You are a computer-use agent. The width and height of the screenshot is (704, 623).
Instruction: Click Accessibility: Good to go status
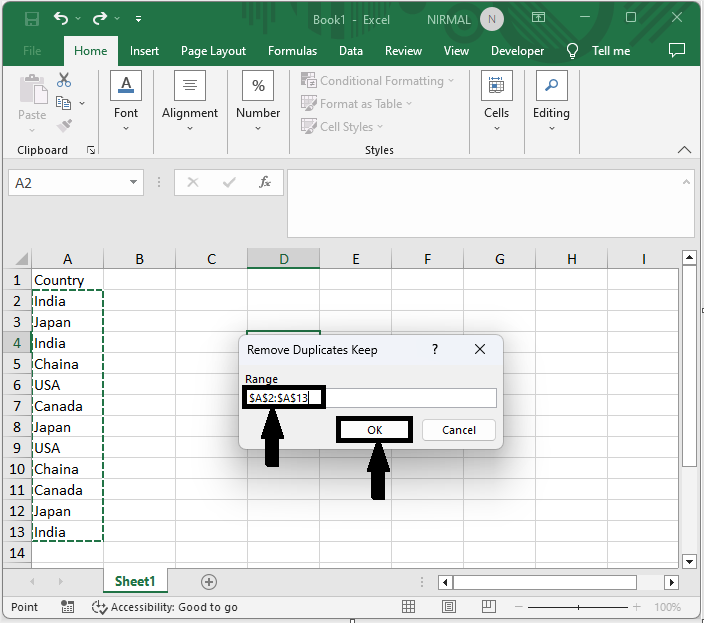pyautogui.click(x=164, y=607)
